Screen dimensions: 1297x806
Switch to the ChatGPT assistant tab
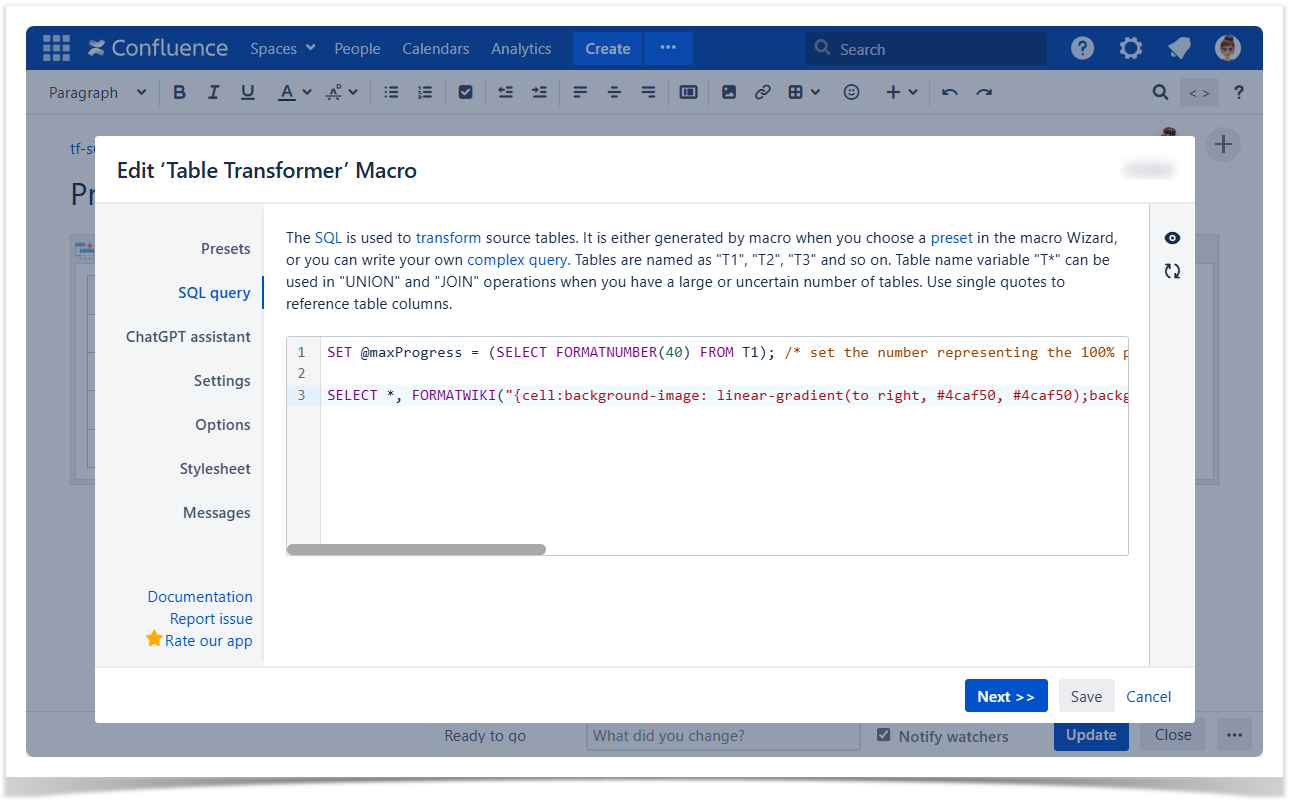point(188,337)
